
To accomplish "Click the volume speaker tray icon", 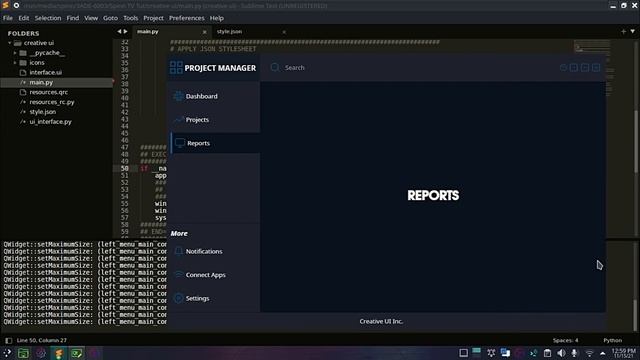I will pyautogui.click(x=561, y=353).
